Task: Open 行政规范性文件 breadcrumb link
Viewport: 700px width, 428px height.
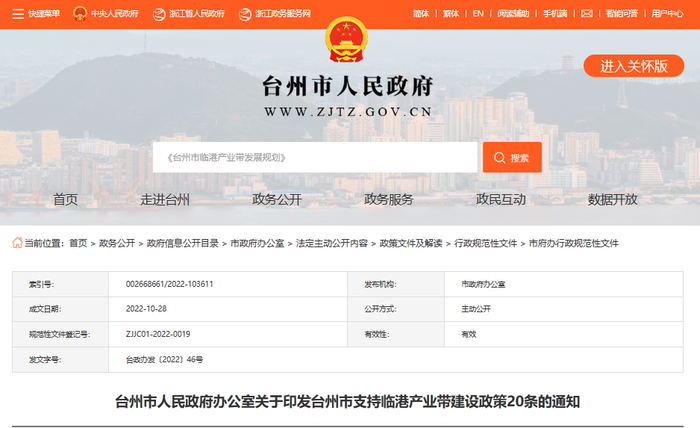Action: pyautogui.click(x=485, y=243)
